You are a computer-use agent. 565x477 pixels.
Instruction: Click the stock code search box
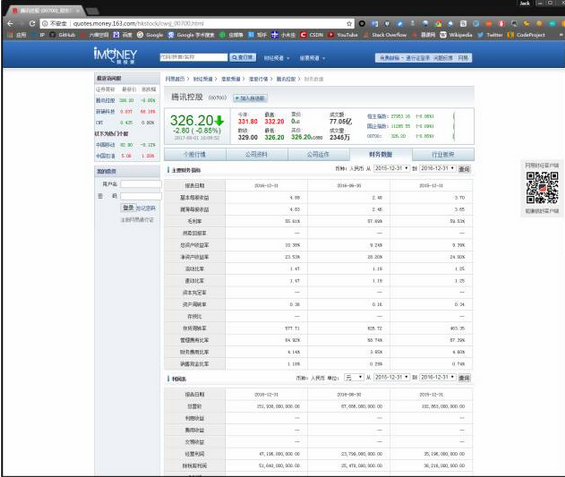click(193, 57)
